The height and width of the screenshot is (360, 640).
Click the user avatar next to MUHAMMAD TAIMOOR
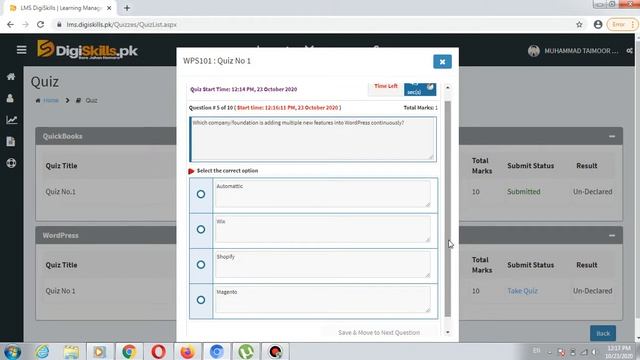tap(533, 51)
